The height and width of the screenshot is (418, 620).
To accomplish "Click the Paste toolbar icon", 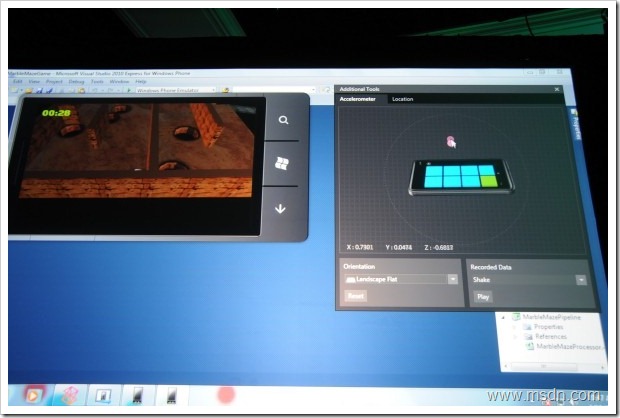I will (x=81, y=90).
